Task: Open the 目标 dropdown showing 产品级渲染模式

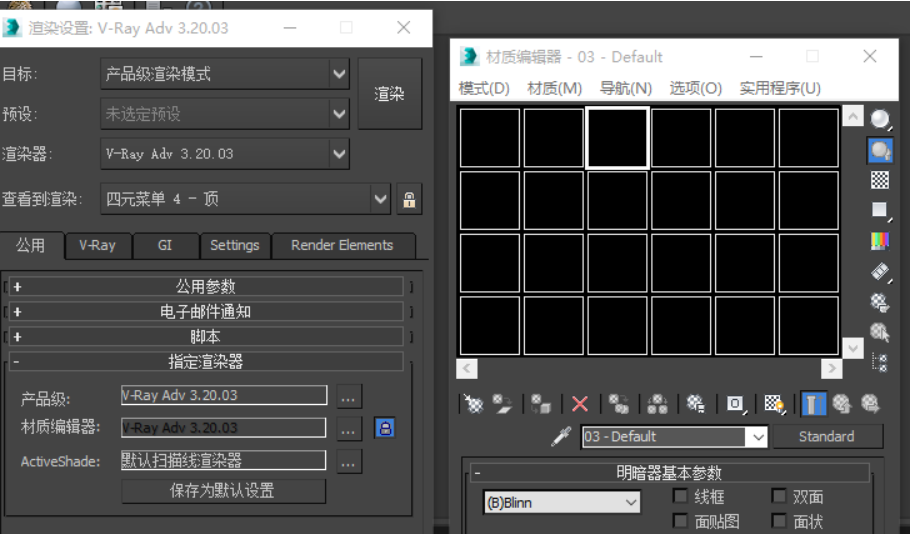Action: (x=225, y=74)
